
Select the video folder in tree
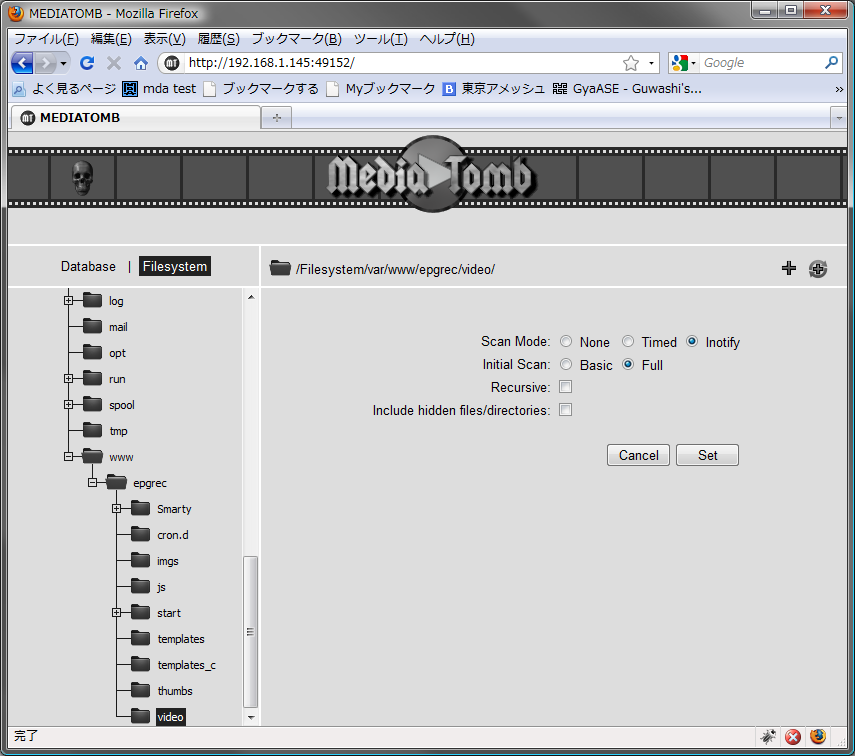(171, 717)
